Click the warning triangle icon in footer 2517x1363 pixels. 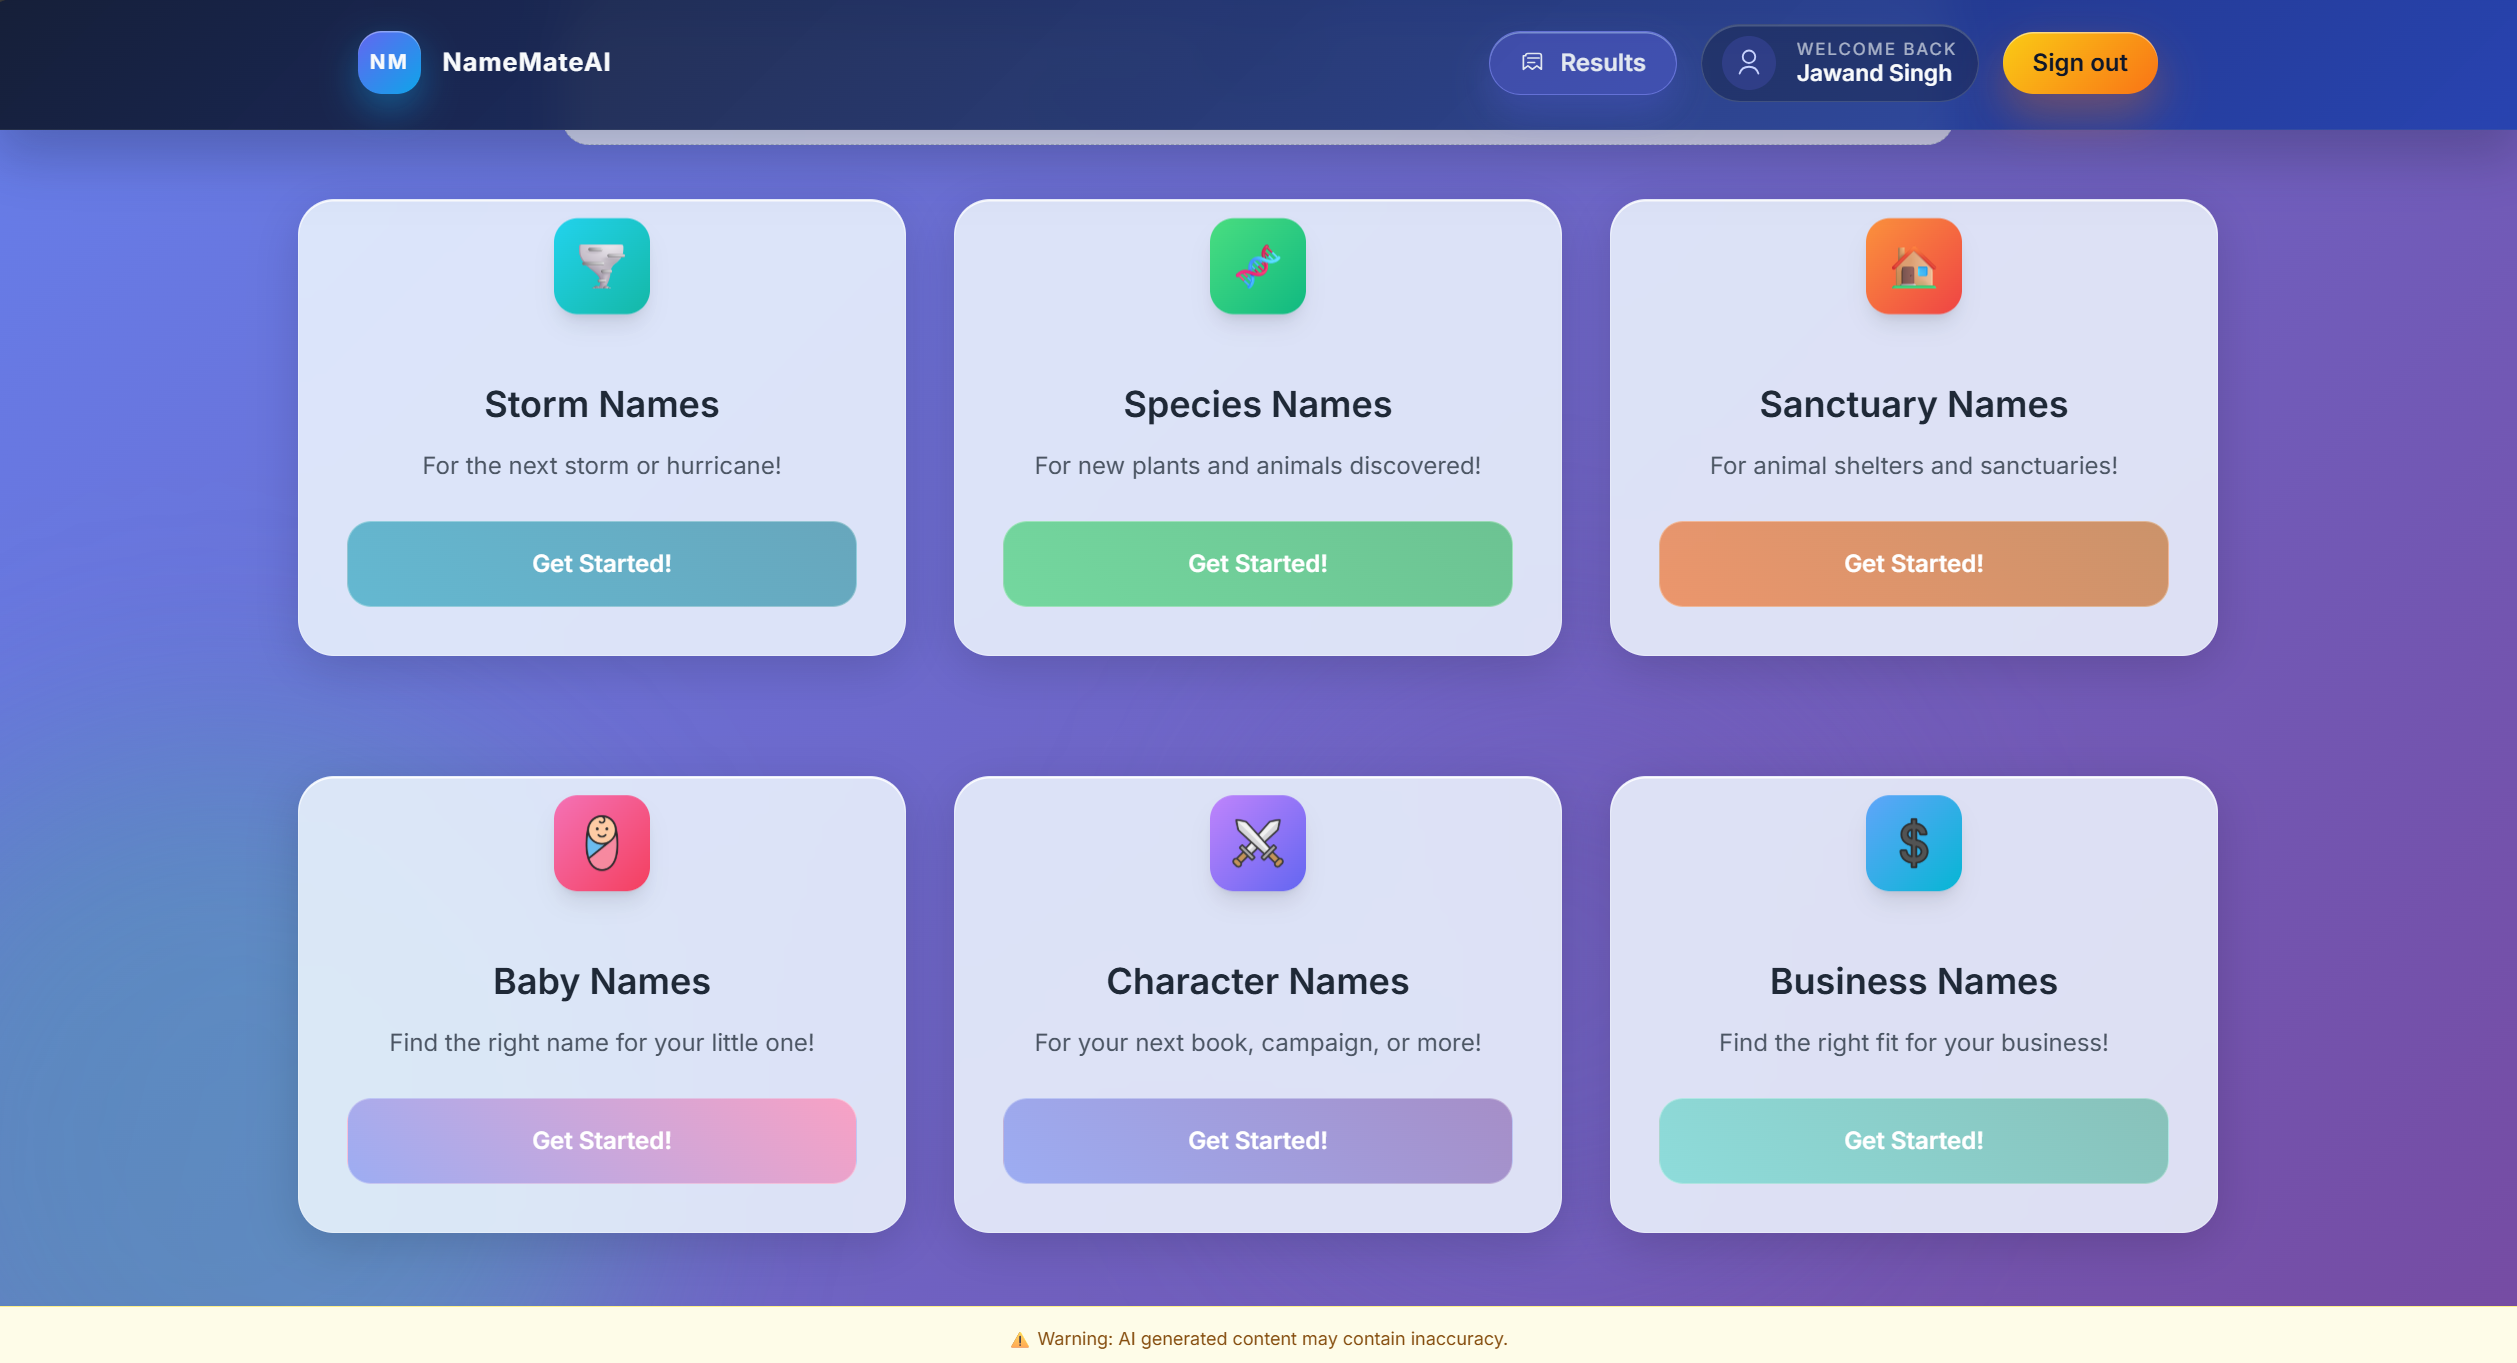tap(1019, 1340)
